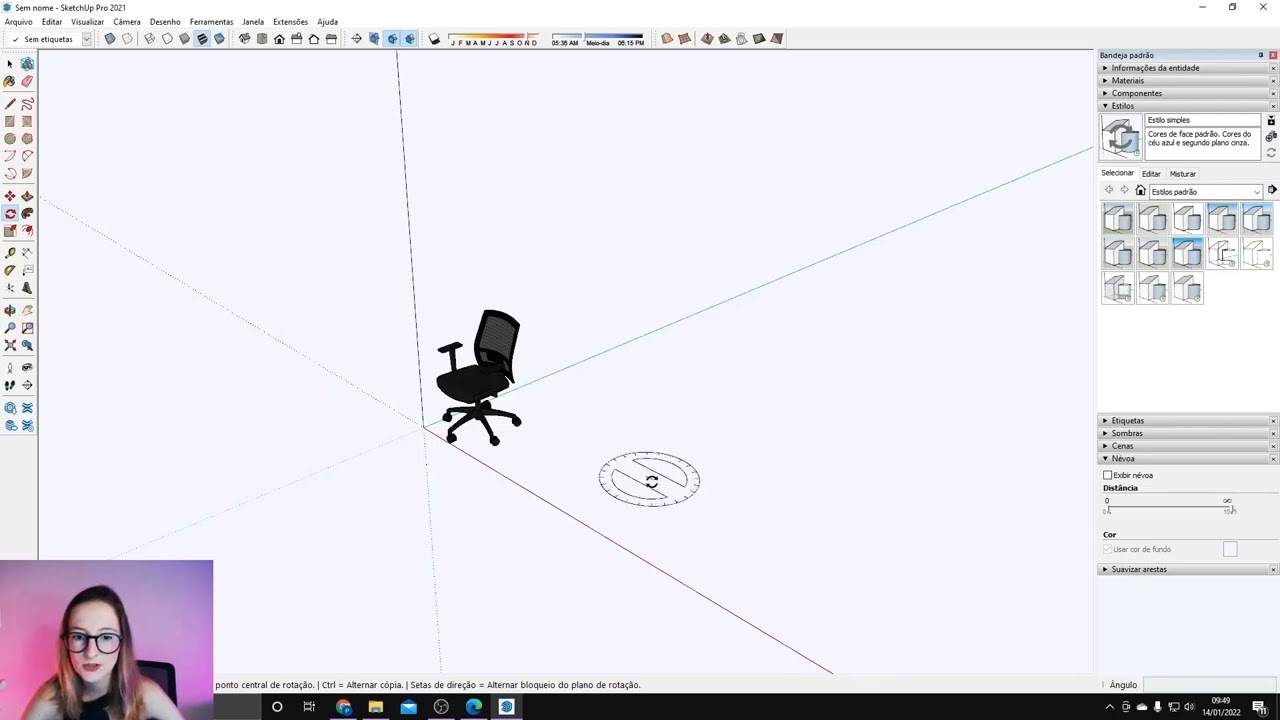Select the Zoom magnifier tool

click(10, 328)
